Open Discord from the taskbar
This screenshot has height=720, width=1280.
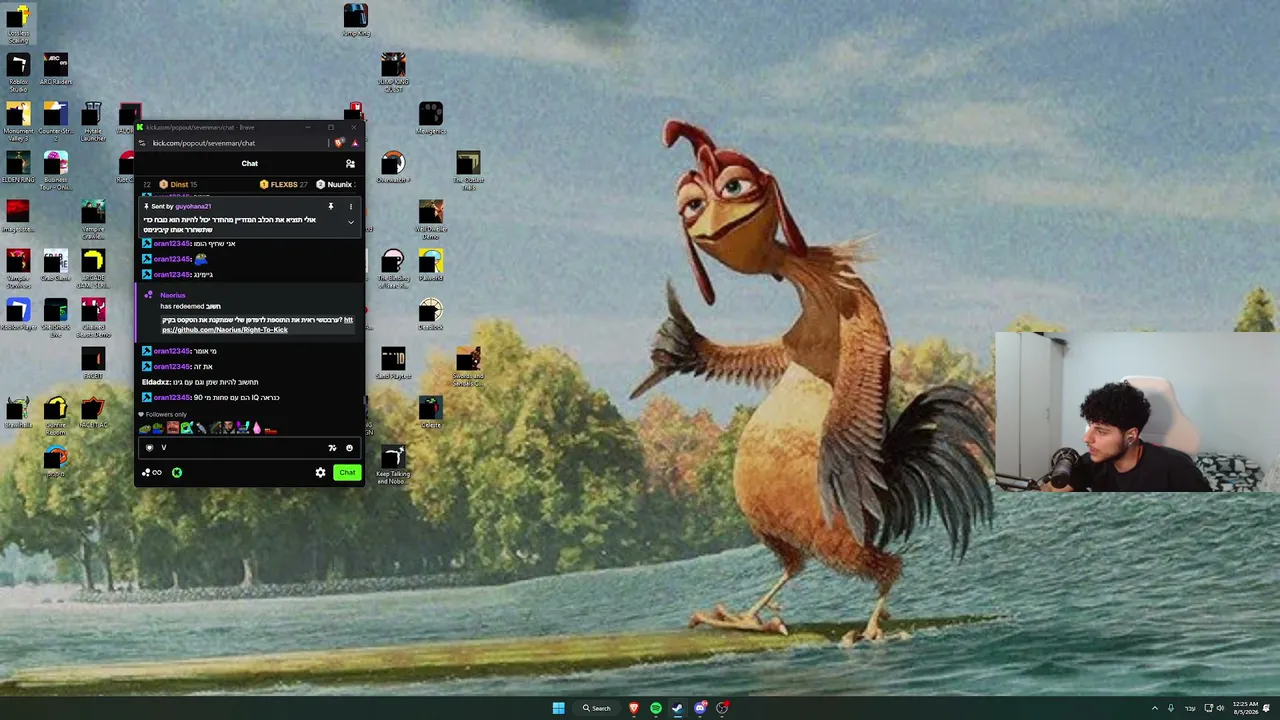[700, 708]
